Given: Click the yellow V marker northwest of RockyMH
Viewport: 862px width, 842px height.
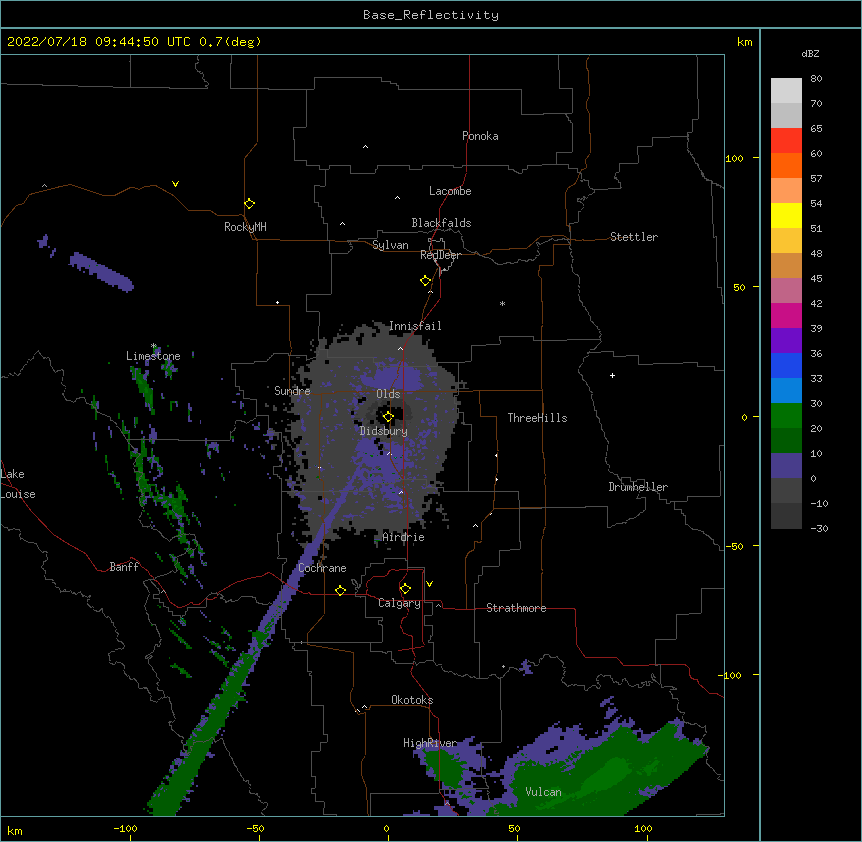Looking at the screenshot, I should [x=175, y=184].
